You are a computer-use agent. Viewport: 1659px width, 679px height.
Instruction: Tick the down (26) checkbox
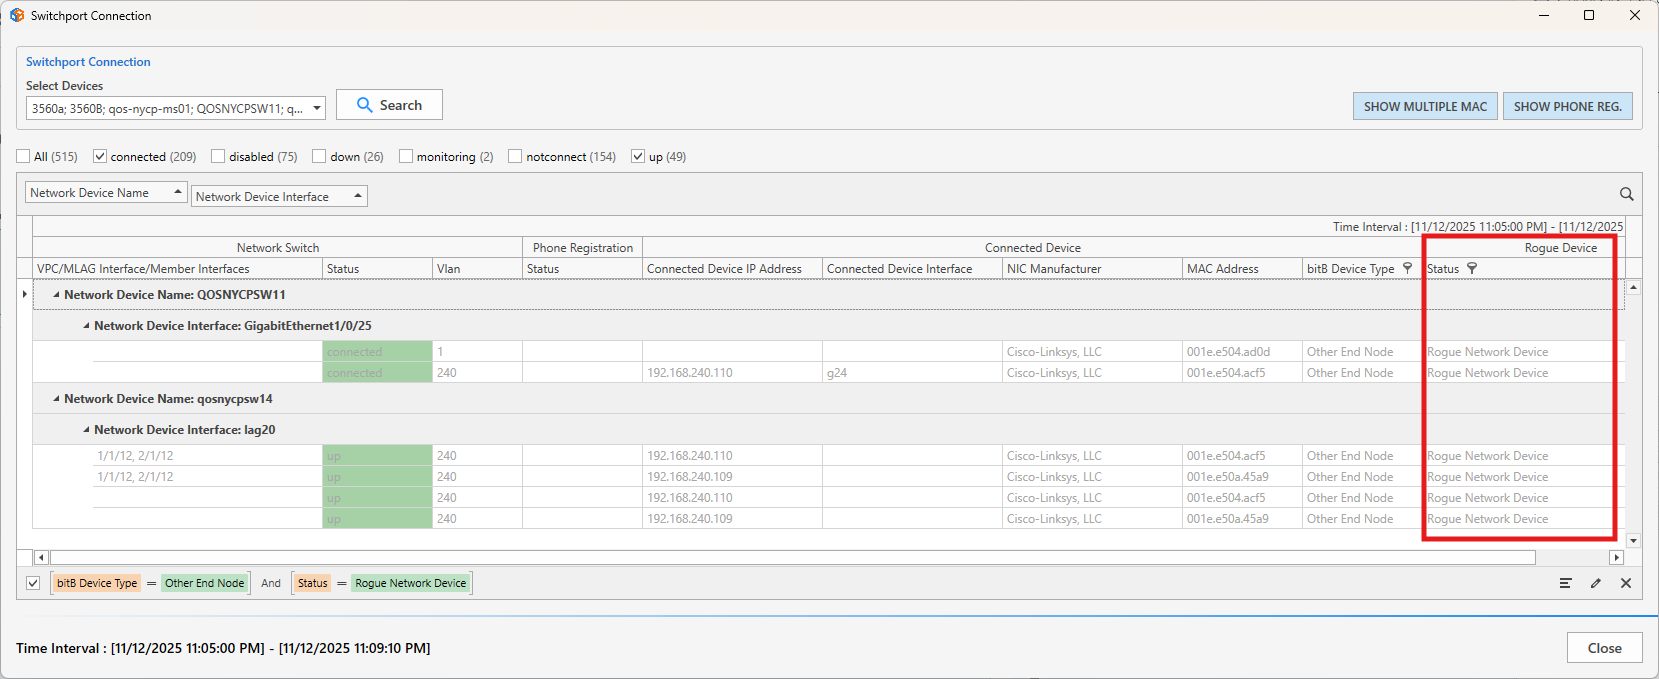(x=319, y=156)
